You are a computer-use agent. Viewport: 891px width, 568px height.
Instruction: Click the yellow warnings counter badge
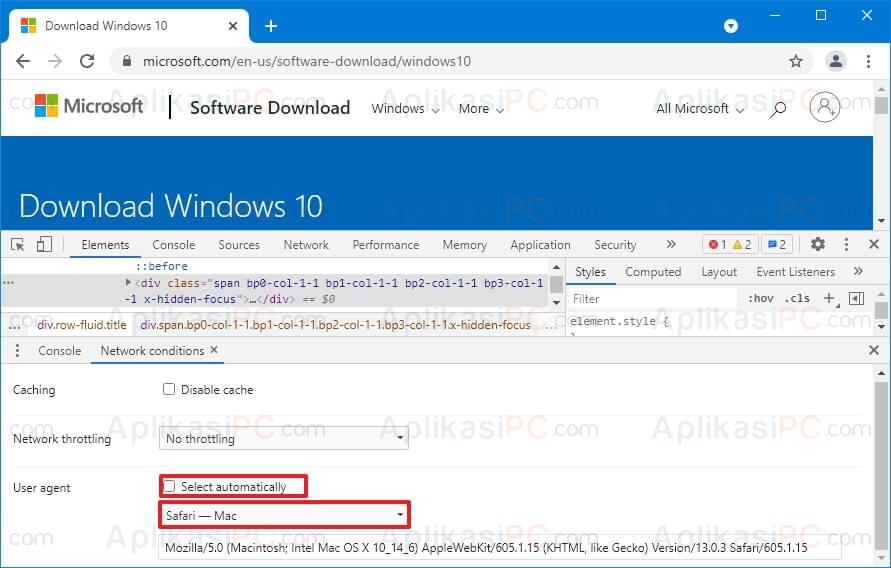click(x=742, y=245)
